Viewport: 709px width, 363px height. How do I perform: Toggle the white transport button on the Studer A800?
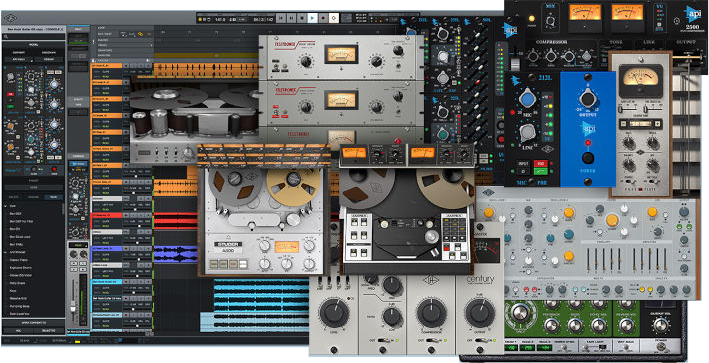point(243,263)
